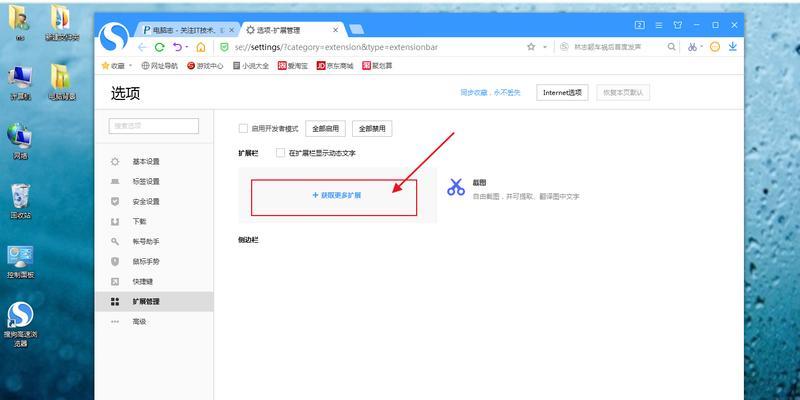Viewport: 800px width, 400px height.
Task: Click the 新建文件夹 desktop folder icon
Action: (x=61, y=23)
